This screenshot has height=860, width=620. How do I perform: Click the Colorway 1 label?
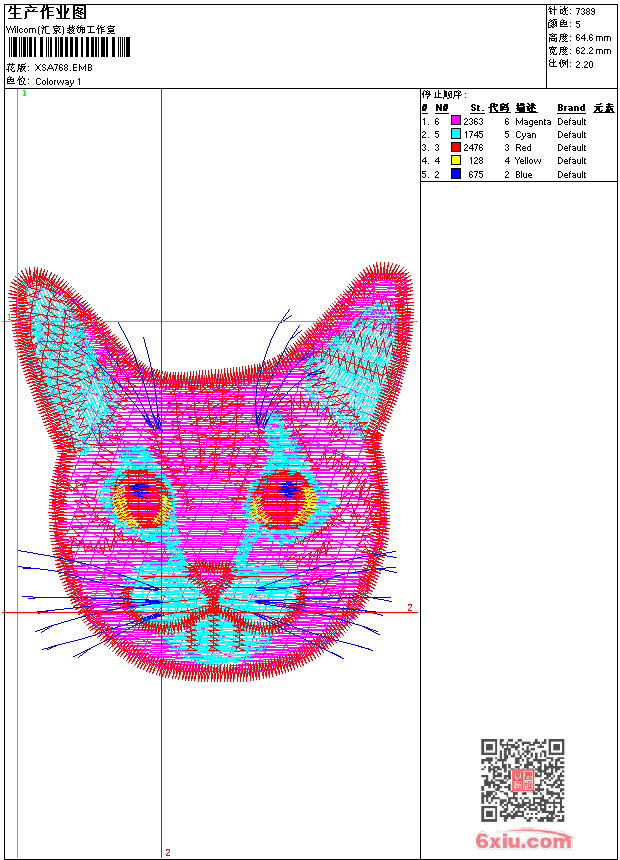[x=58, y=82]
